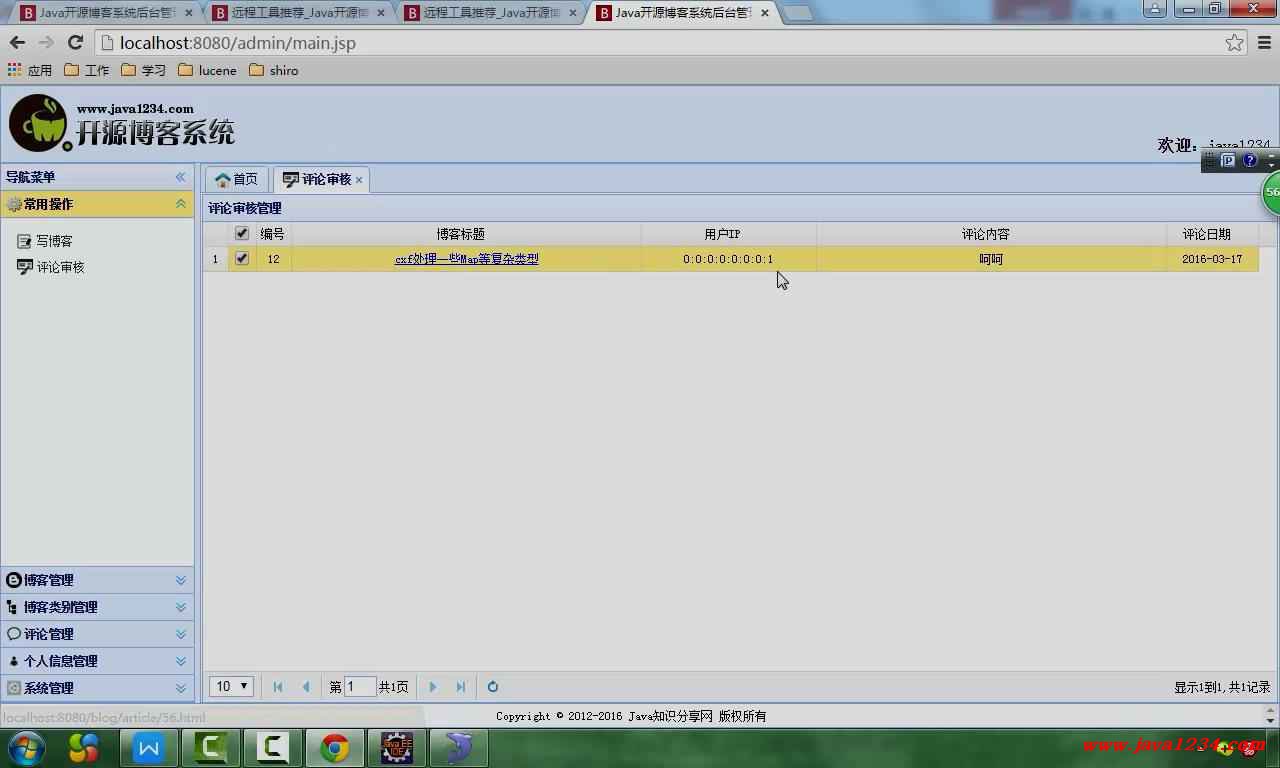Switch to the 首页 tab
The height and width of the screenshot is (768, 1280).
pyautogui.click(x=237, y=179)
